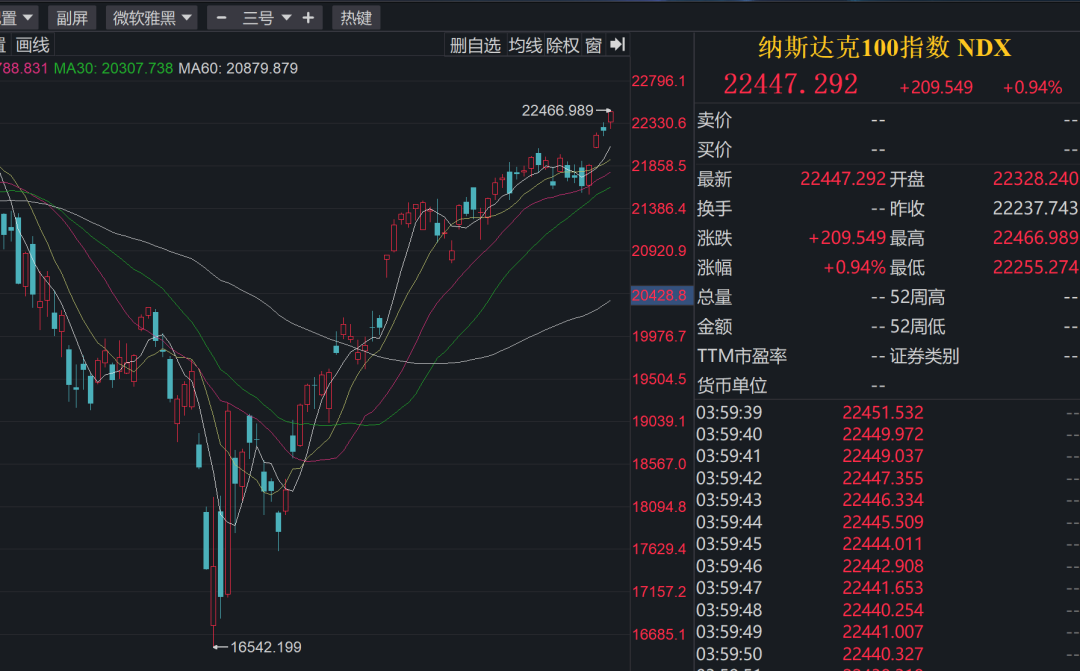Expand the 三号 font size dropdown
Image resolution: width=1080 pixels, height=671 pixels.
click(x=262, y=16)
